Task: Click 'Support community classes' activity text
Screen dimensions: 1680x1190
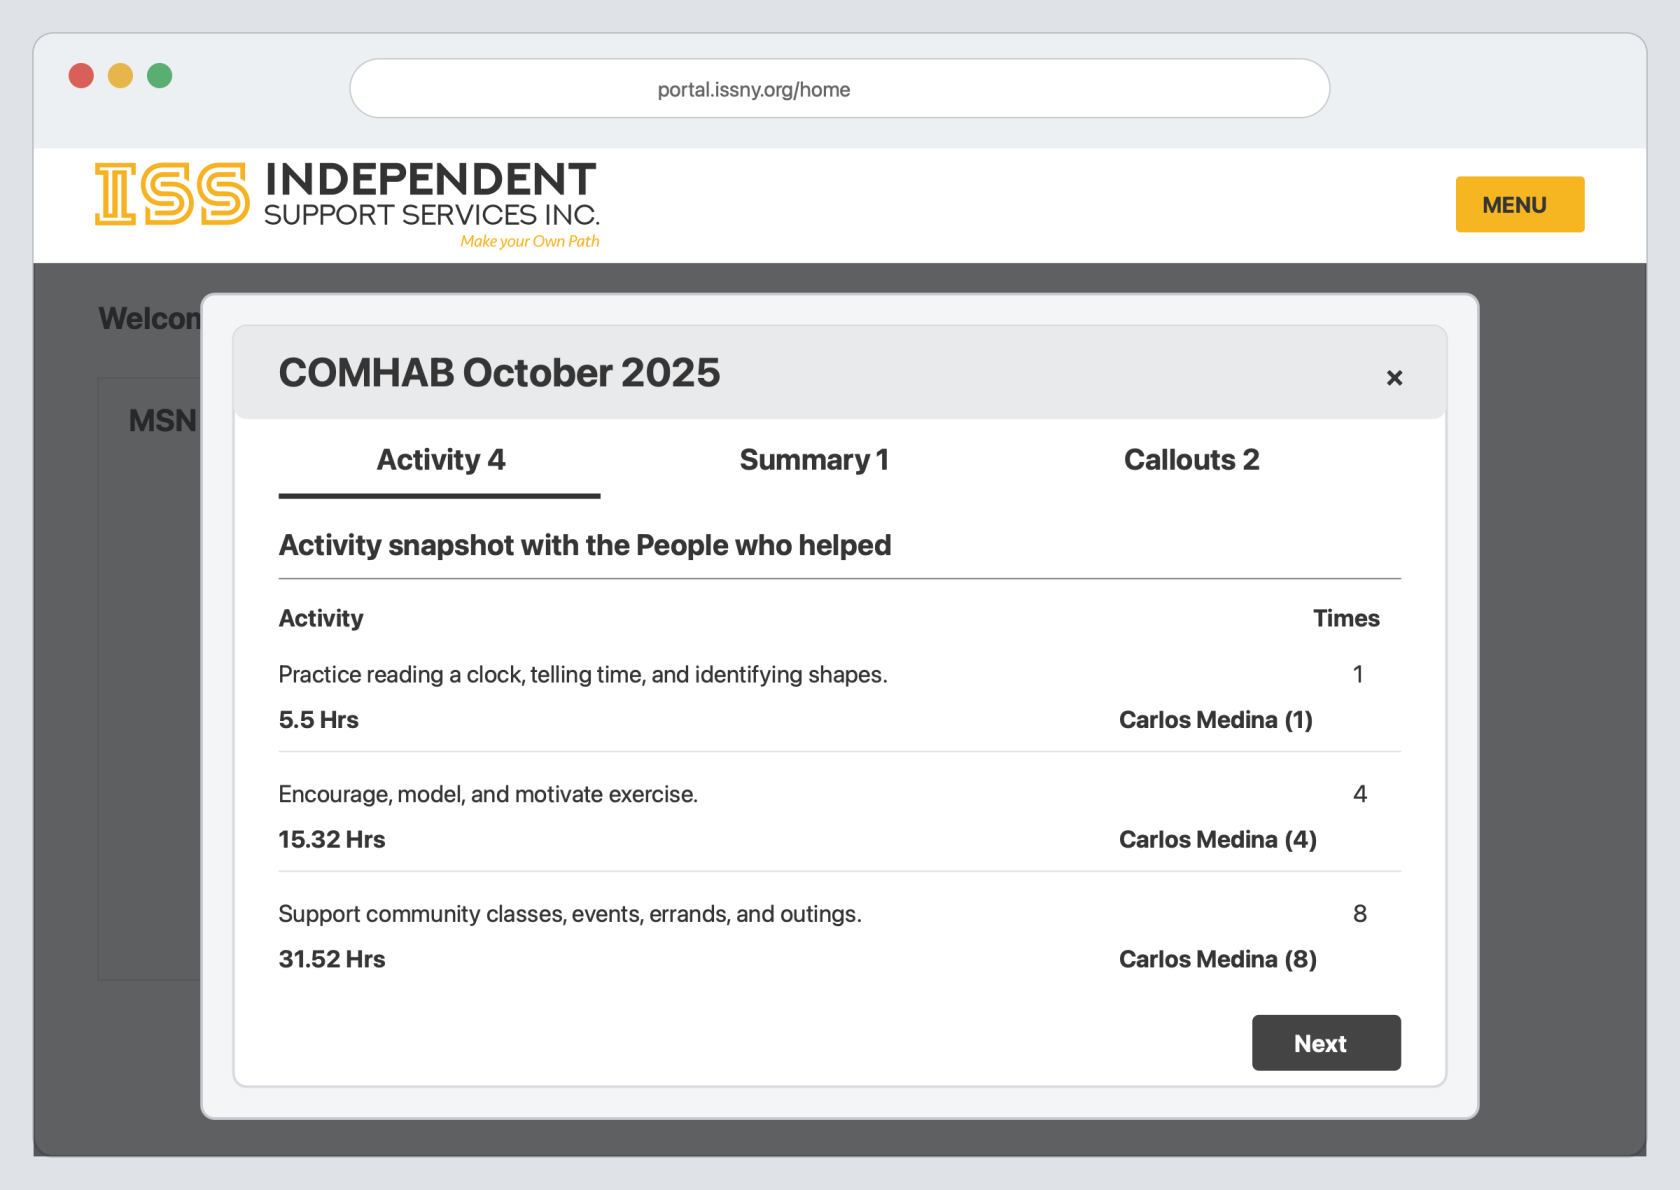Action: tap(570, 914)
